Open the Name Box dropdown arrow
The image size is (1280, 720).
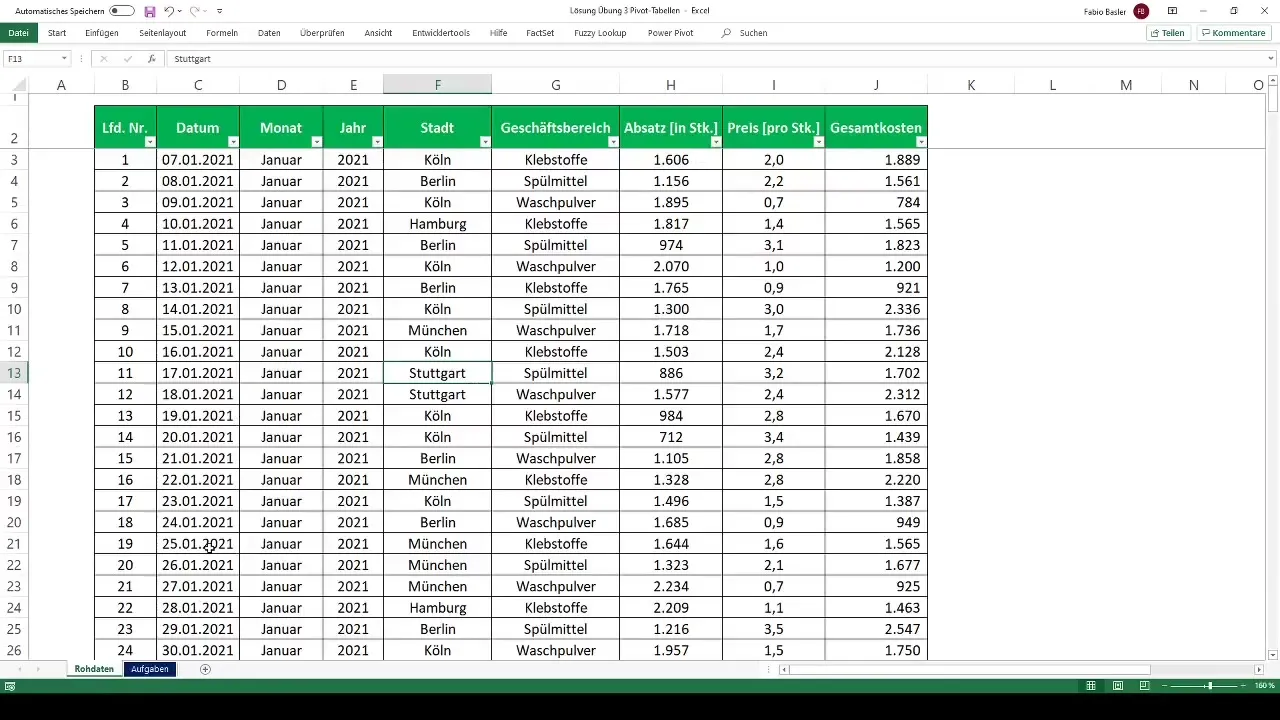65,59
